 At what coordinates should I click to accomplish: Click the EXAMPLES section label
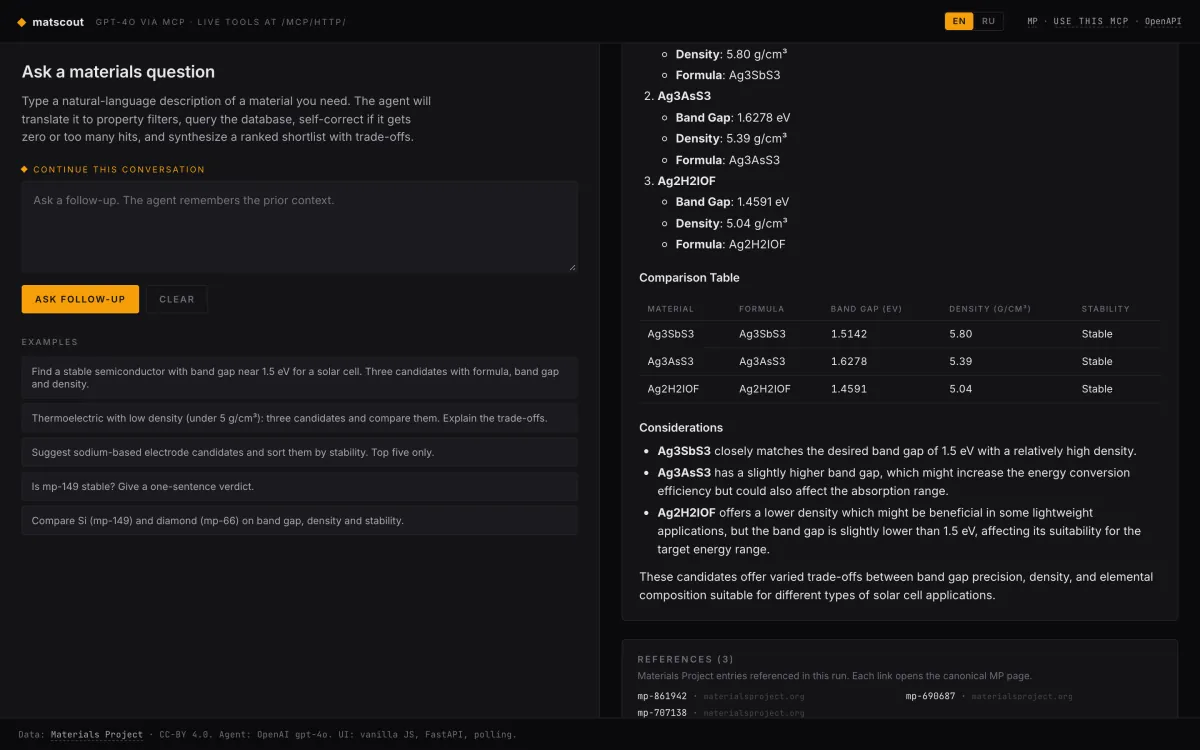tap(50, 342)
